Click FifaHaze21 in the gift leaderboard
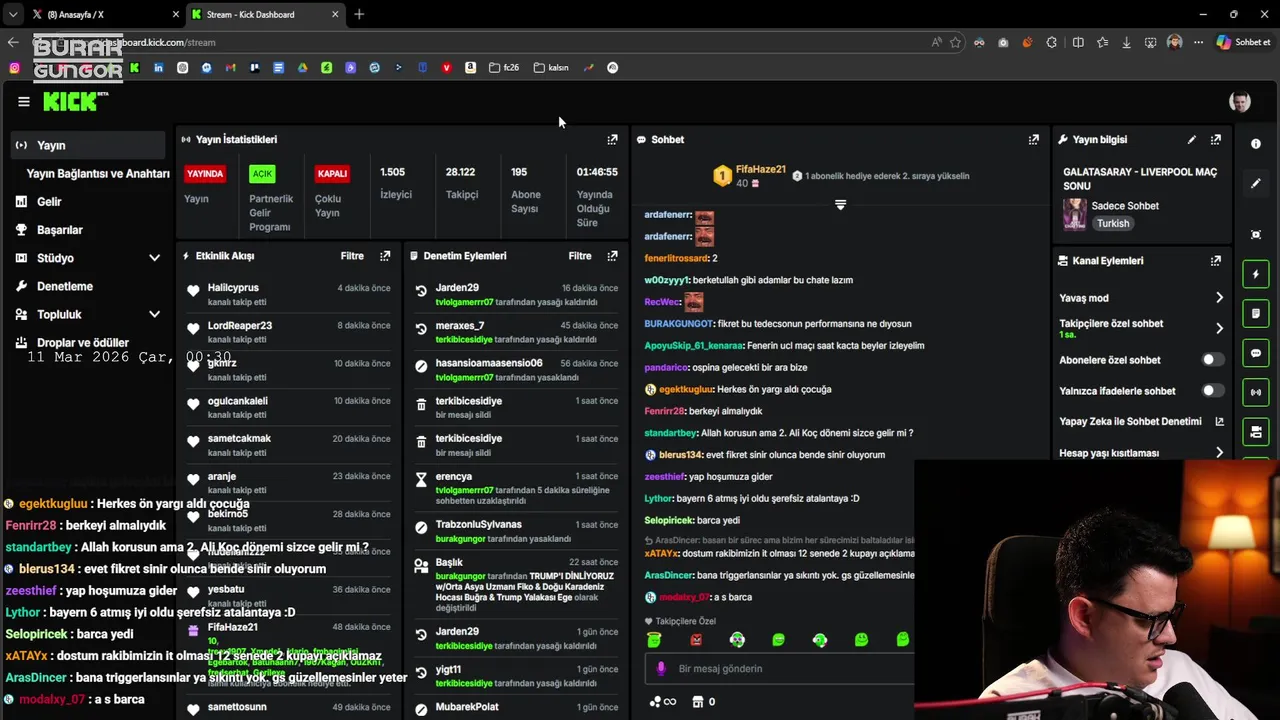Image resolution: width=1280 pixels, height=720 pixels. pos(760,170)
